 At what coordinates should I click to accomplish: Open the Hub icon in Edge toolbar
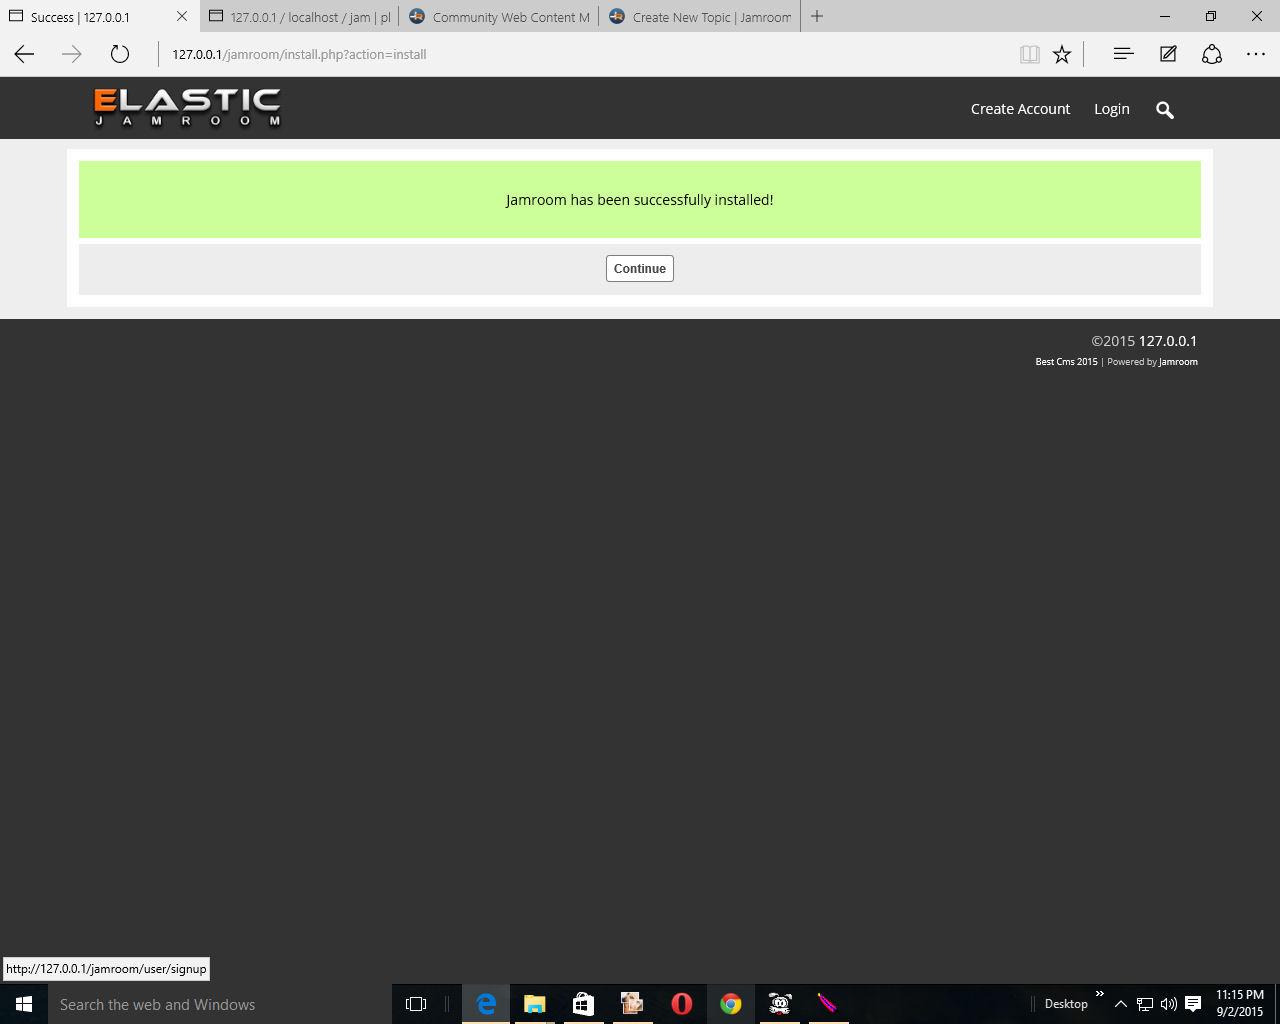[x=1123, y=54]
